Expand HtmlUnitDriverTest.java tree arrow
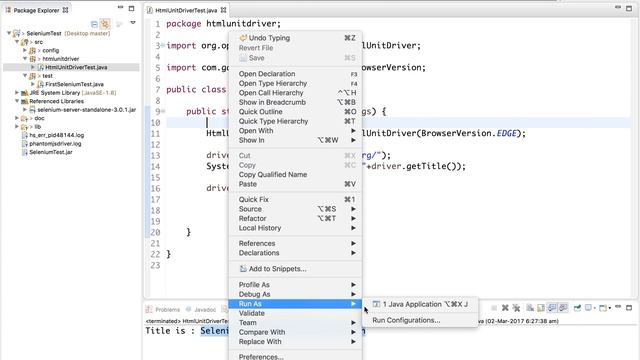 pos(33,67)
